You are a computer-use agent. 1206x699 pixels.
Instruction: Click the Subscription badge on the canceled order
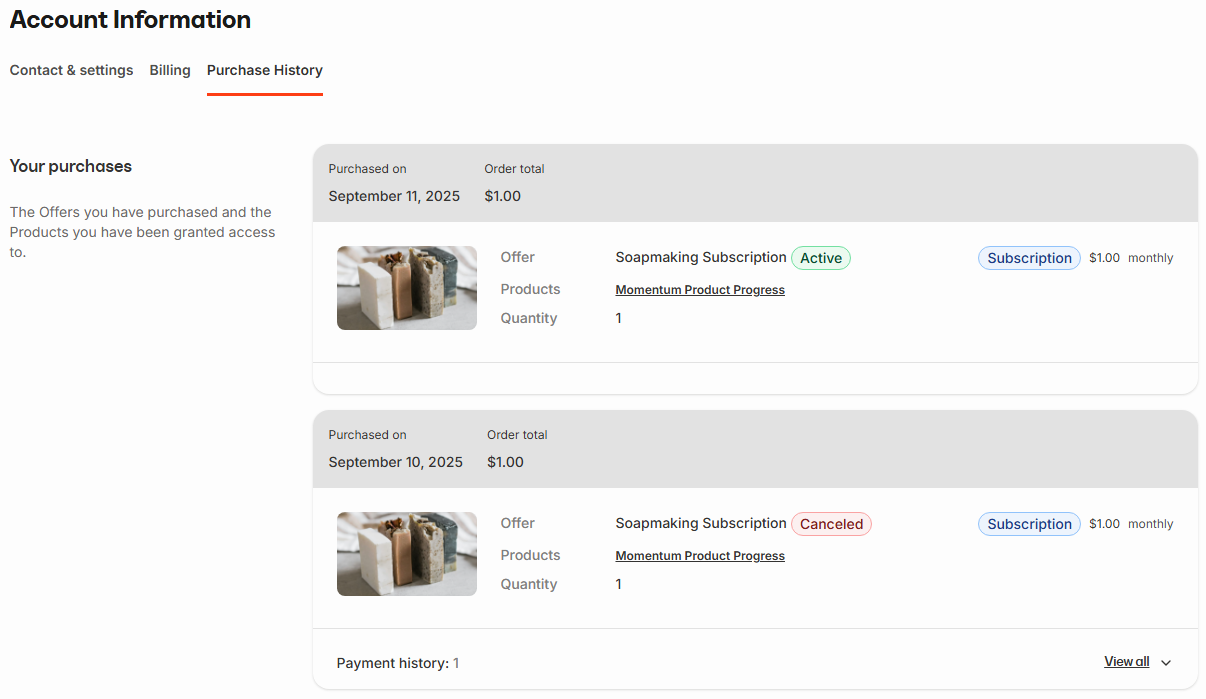pos(1028,523)
